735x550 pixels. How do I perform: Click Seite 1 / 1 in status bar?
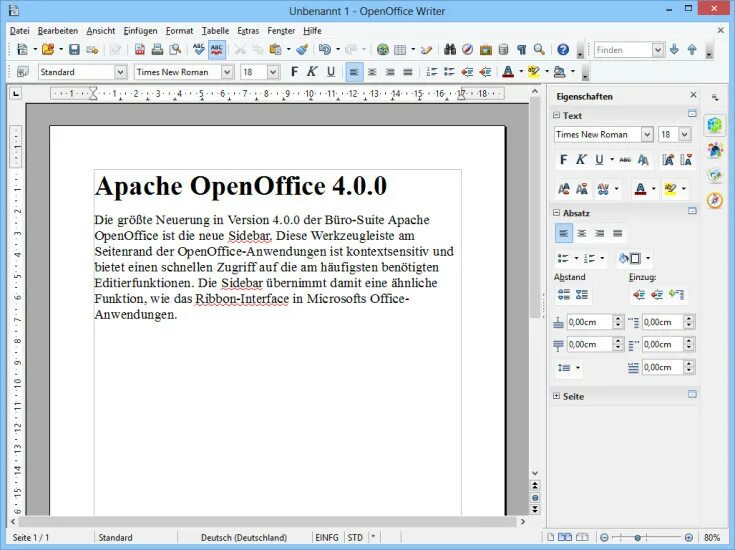(x=30, y=537)
